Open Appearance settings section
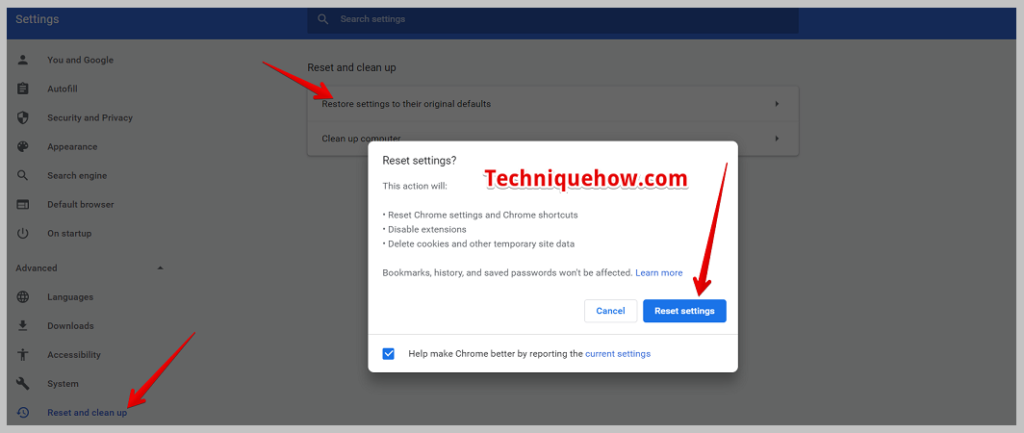This screenshot has width=1024, height=433. click(72, 147)
